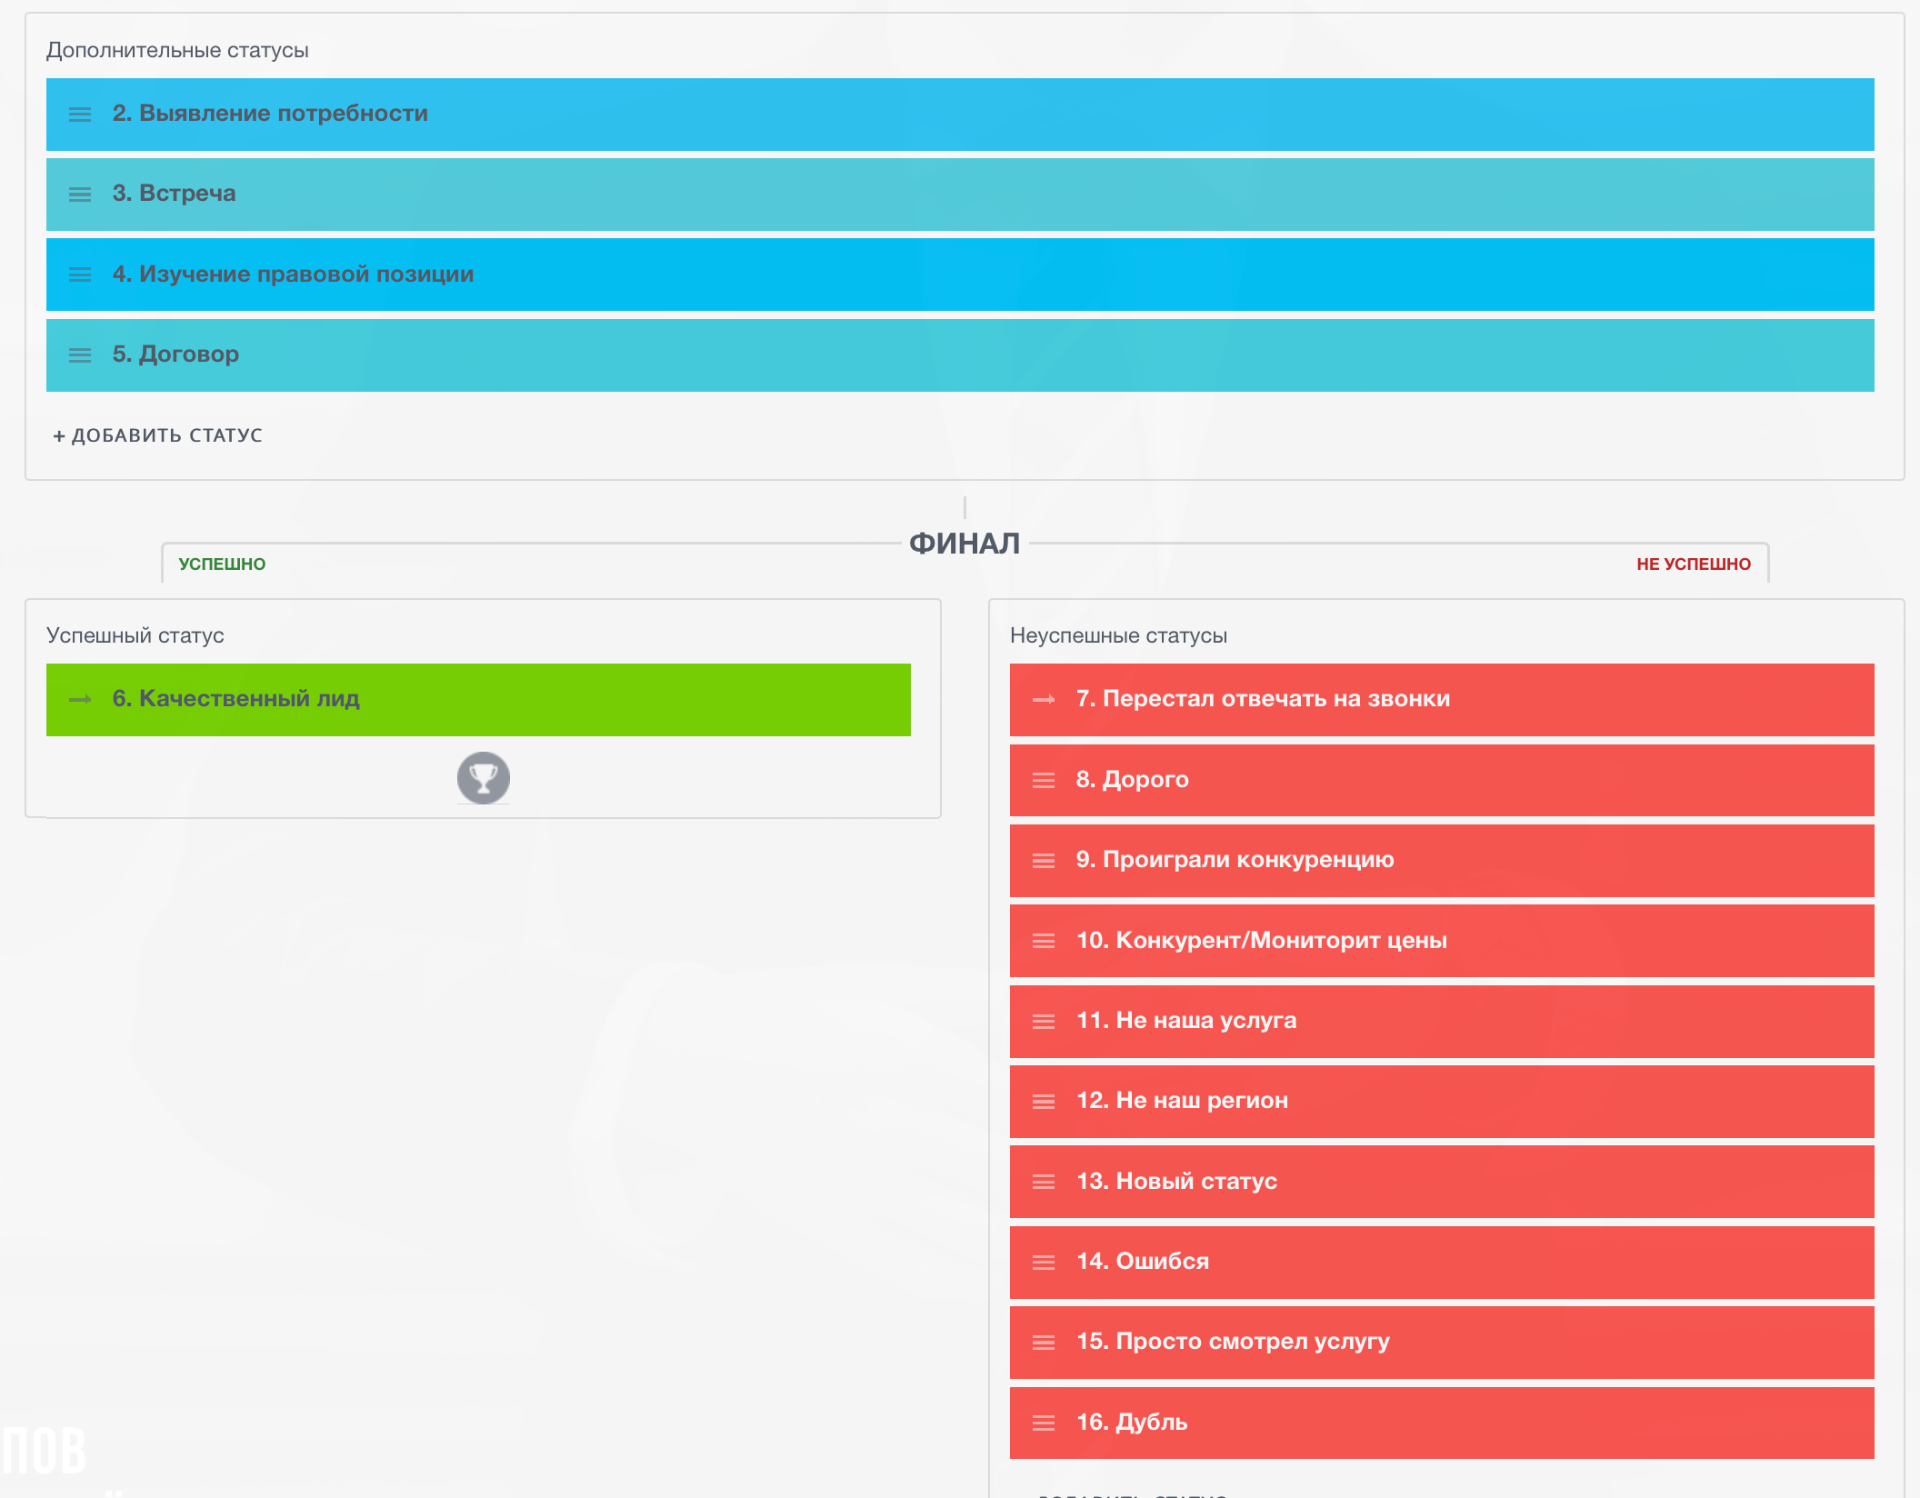
Task: Click drag handle icon next to Договор
Action: [x=80, y=355]
